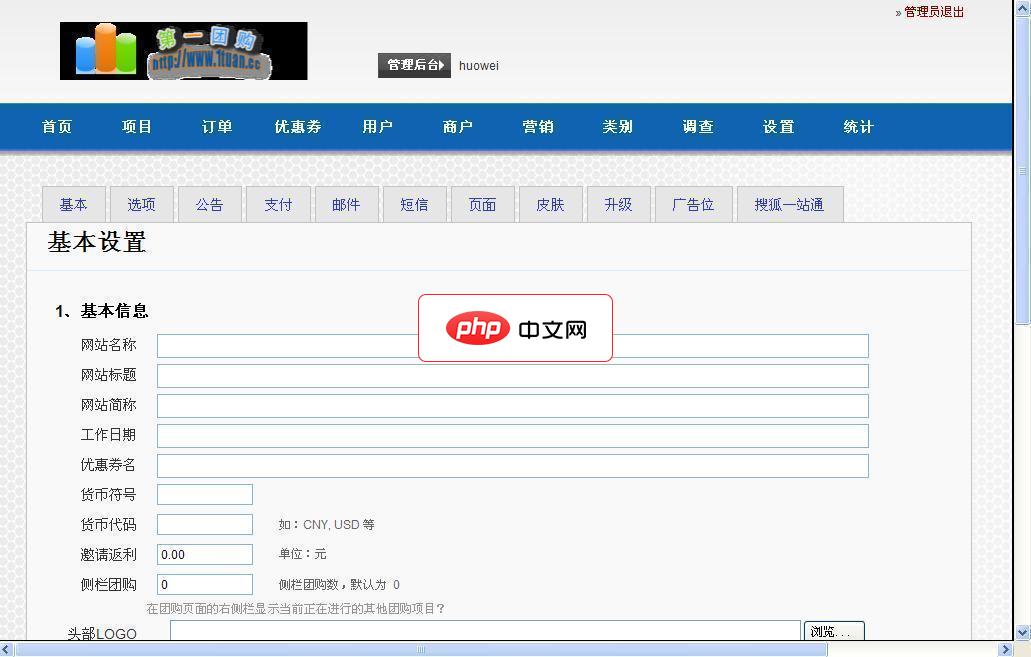
Task: Open the 短信 settings tab
Action: point(415,204)
